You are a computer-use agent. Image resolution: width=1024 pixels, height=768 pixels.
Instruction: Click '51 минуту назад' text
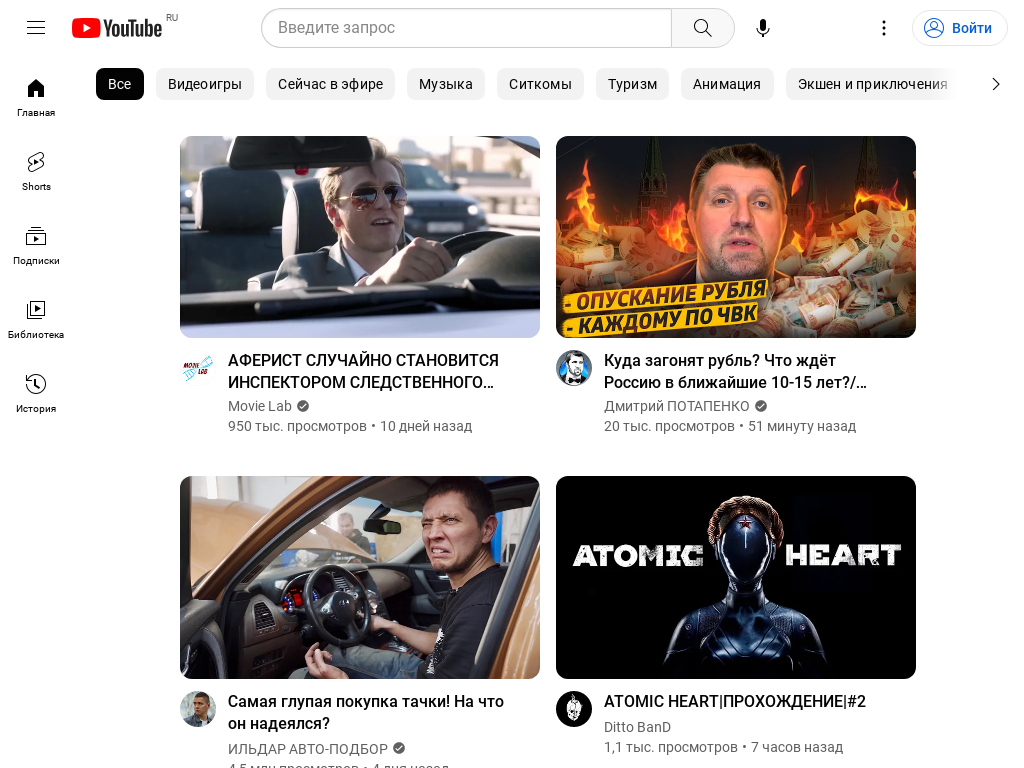point(802,426)
